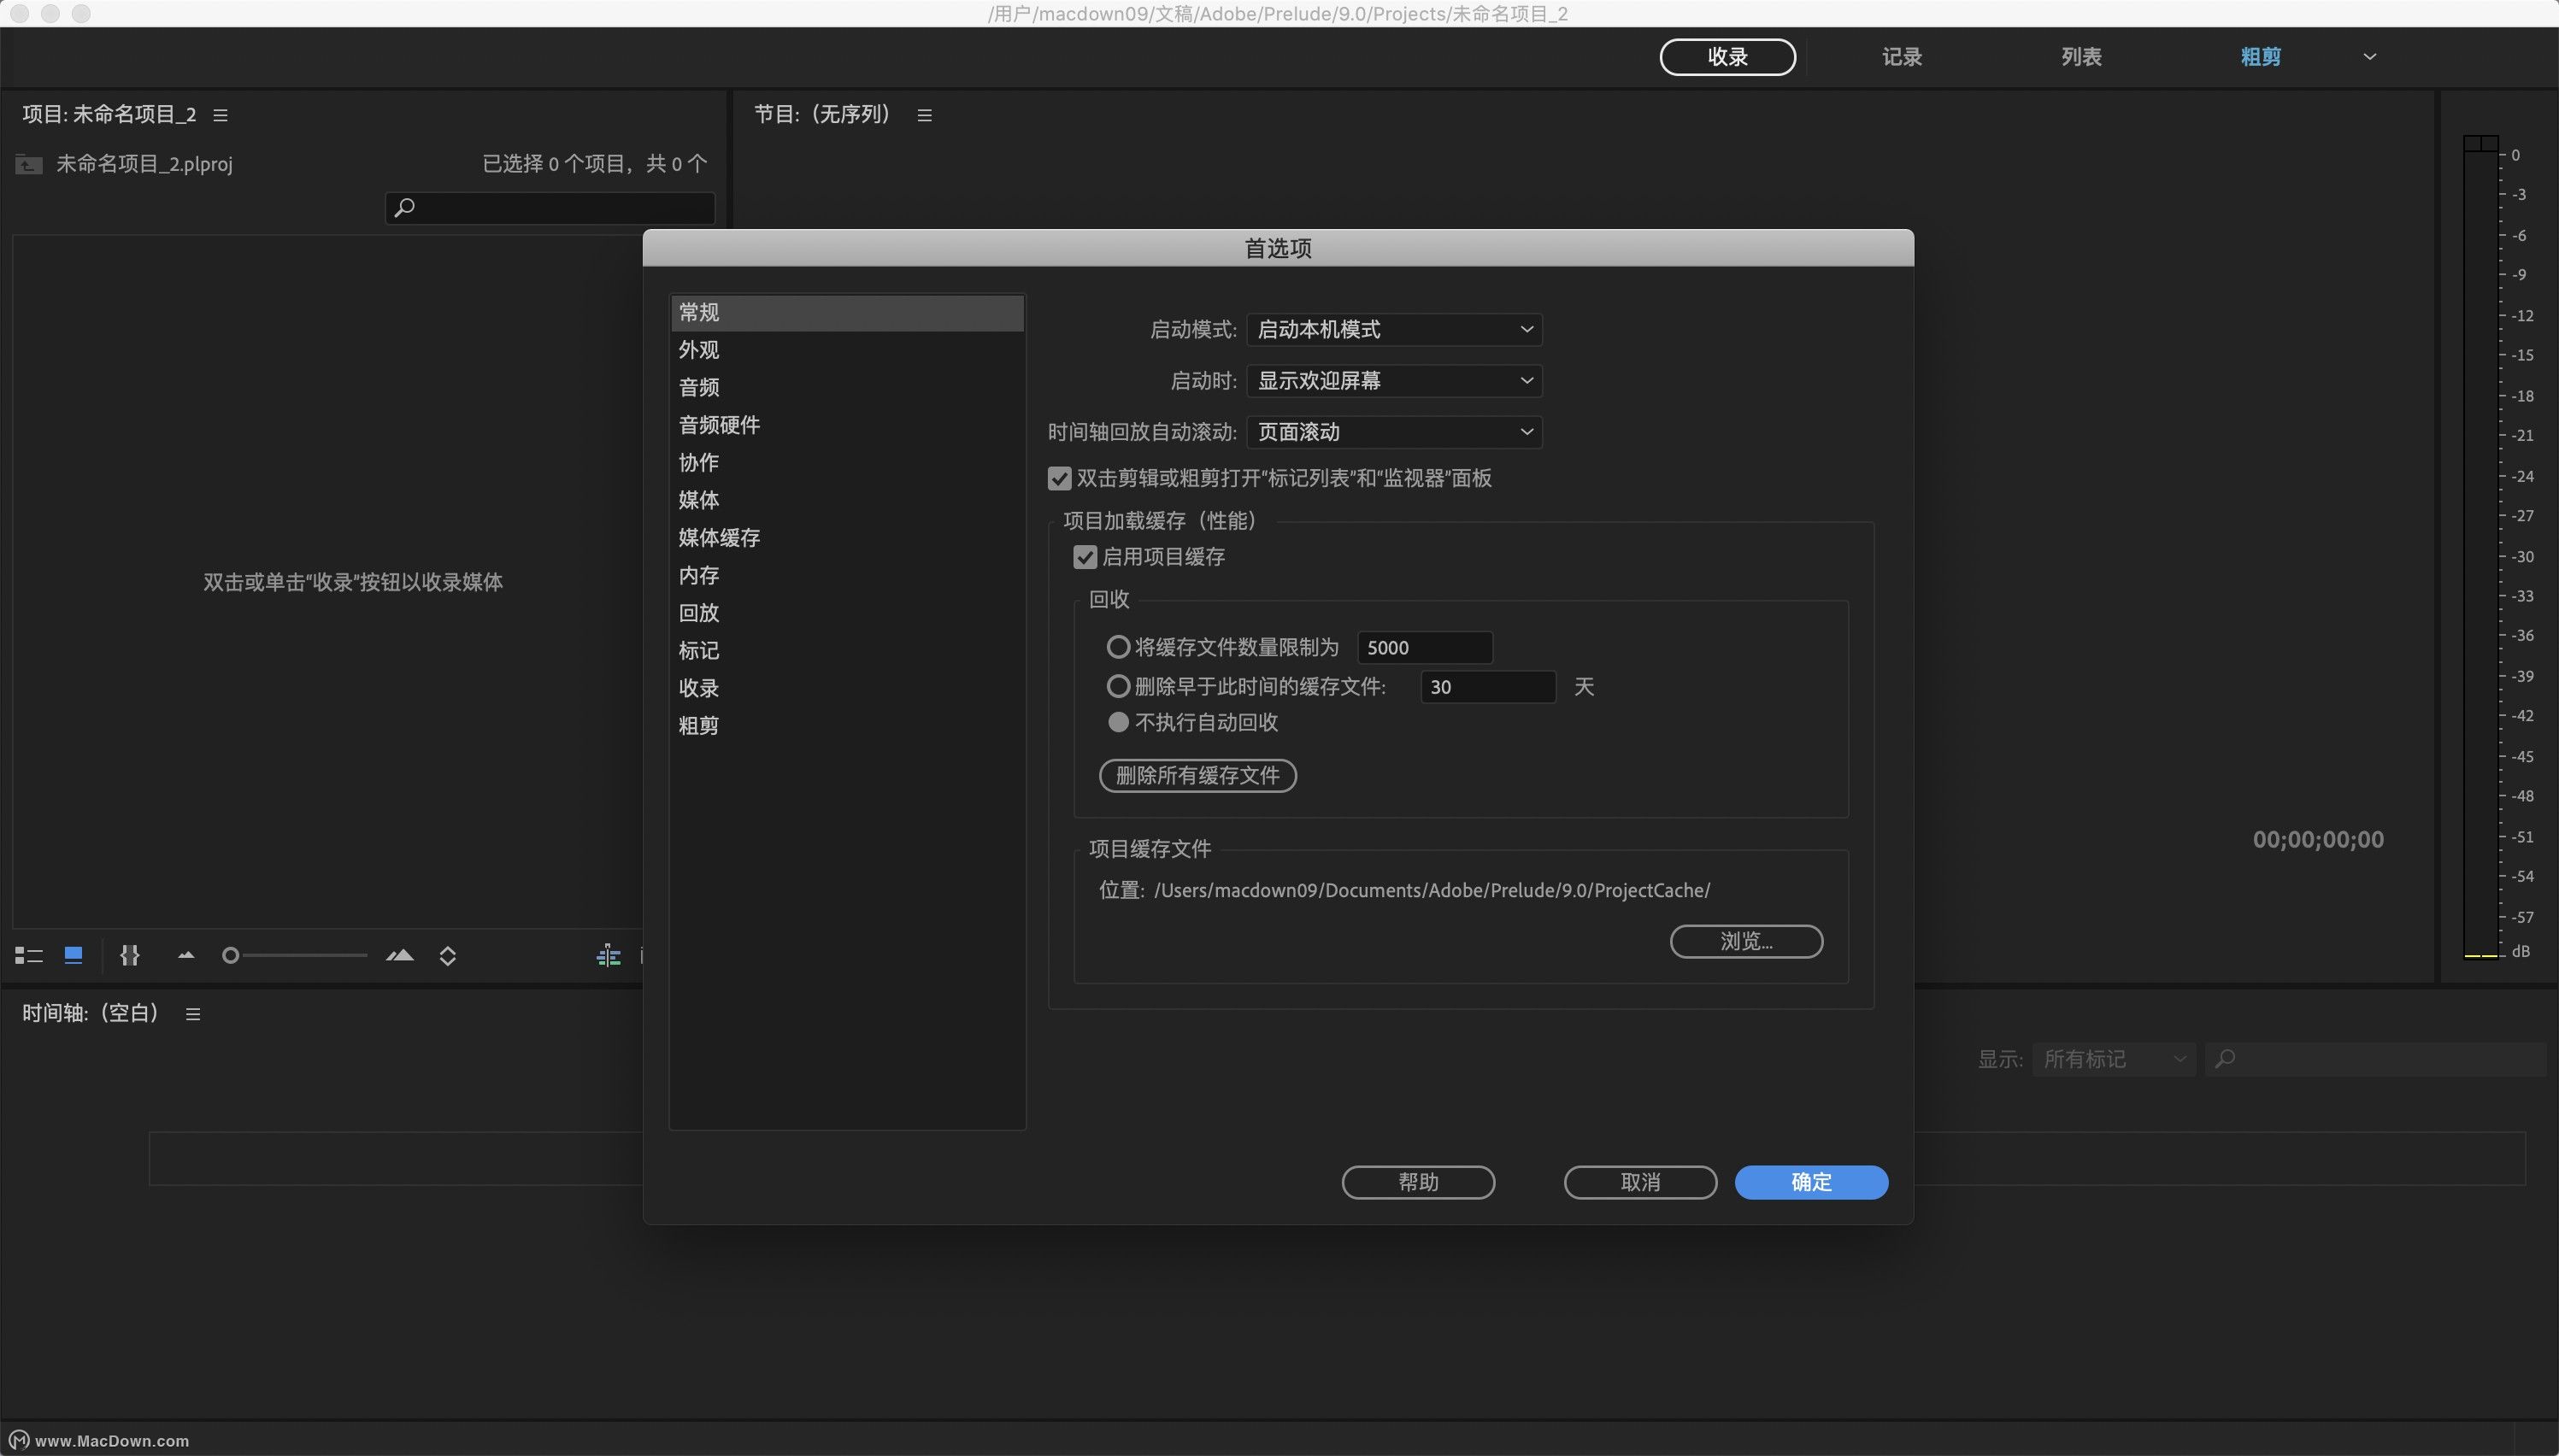Screen dimensions: 2559x1456
Task: Select 音频 preferences category
Action: pyautogui.click(x=847, y=387)
